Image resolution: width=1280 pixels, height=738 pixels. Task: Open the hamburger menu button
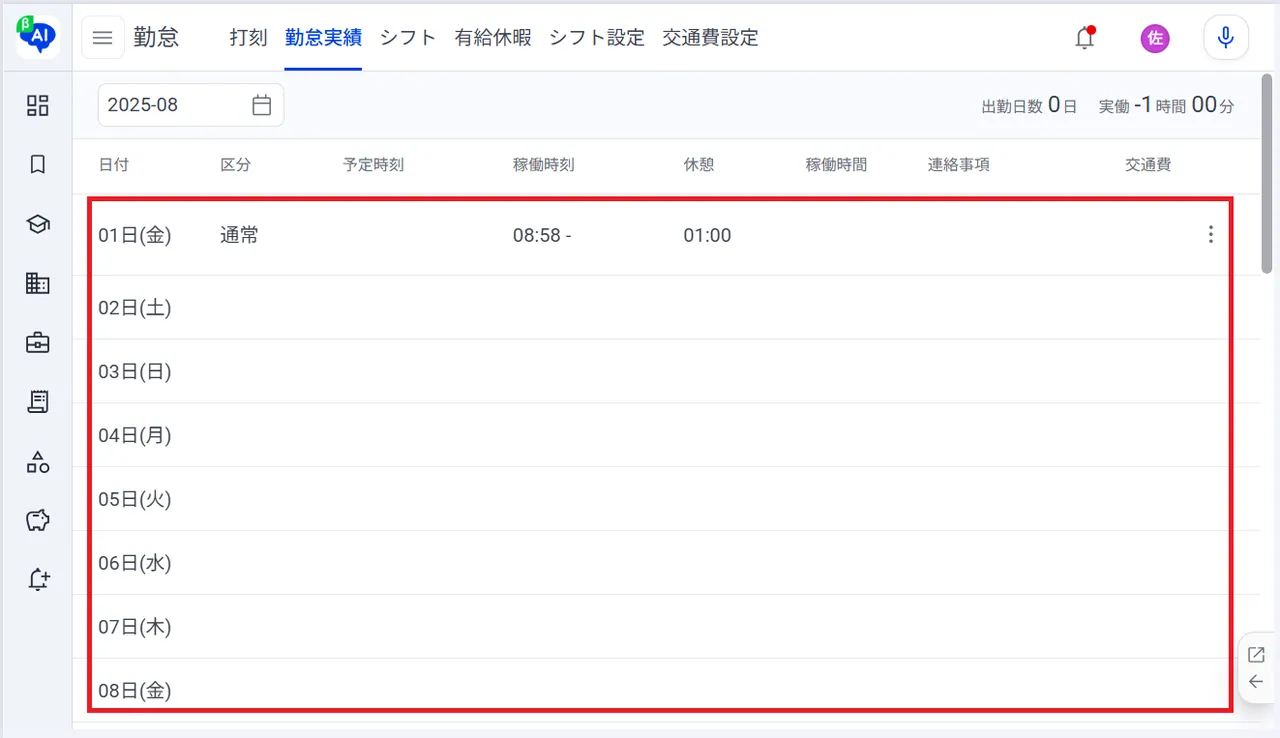point(103,38)
